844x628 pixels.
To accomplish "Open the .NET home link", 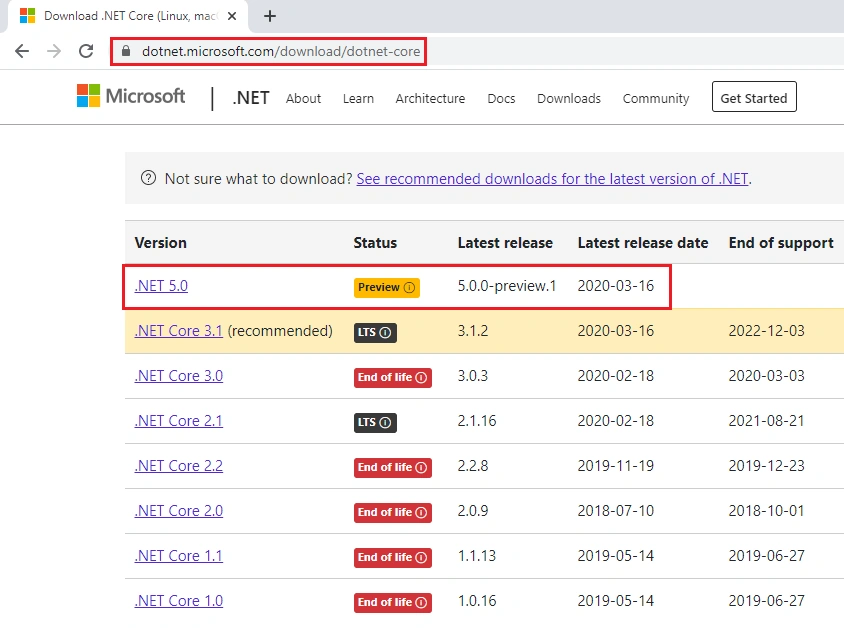I will point(251,98).
